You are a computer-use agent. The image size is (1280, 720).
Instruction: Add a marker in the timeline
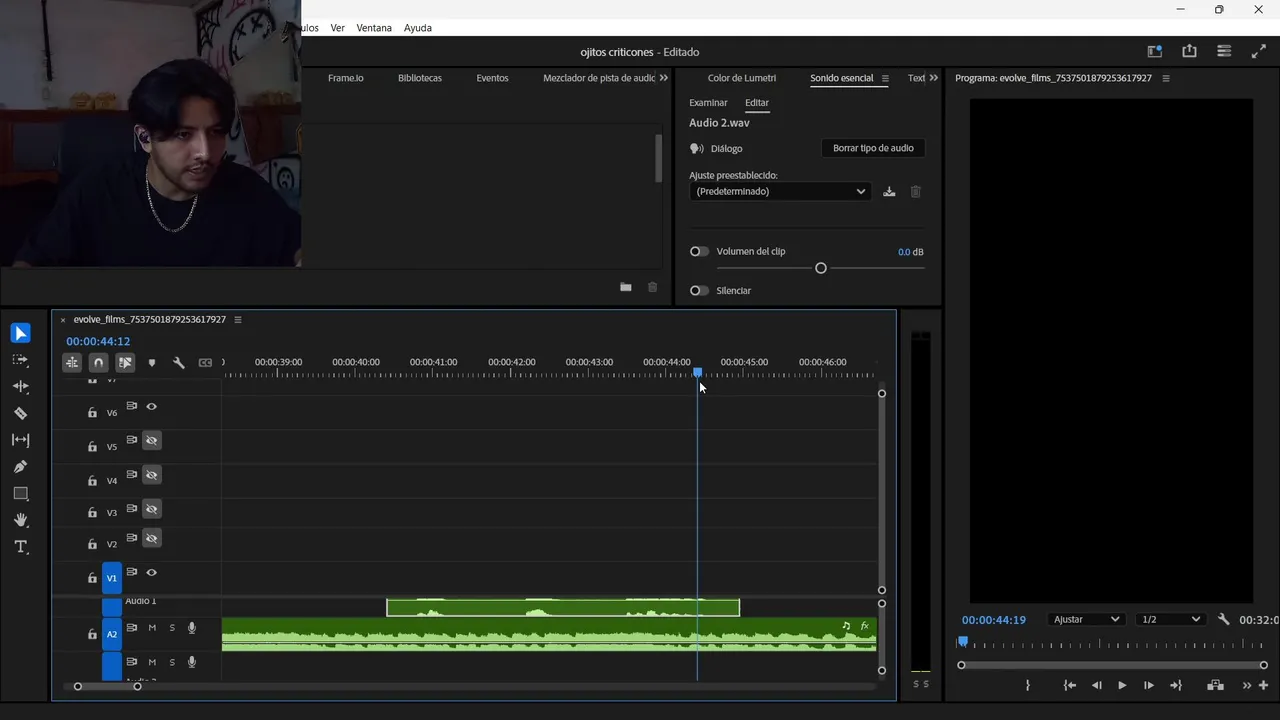152,363
